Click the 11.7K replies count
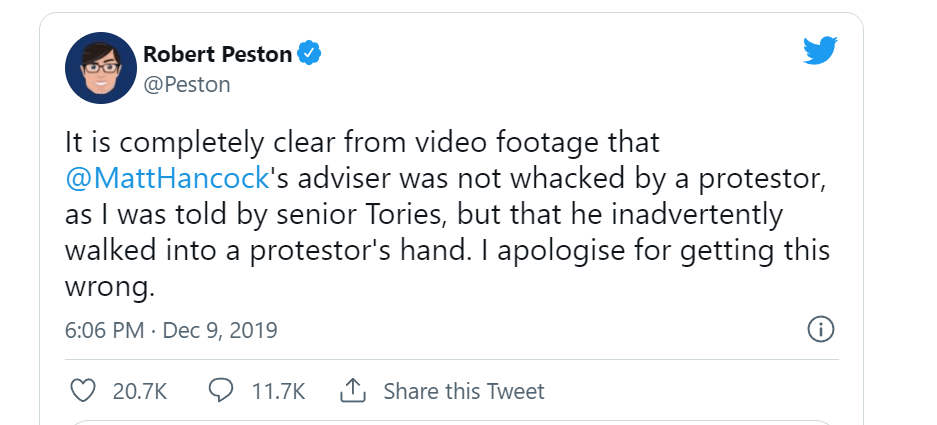The width and height of the screenshot is (937, 425). click(277, 391)
